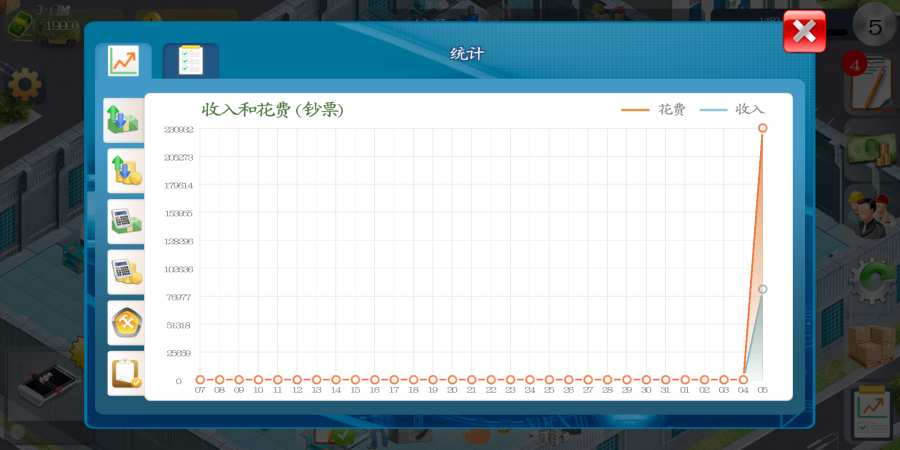Select the data point for date 04

(x=743, y=379)
